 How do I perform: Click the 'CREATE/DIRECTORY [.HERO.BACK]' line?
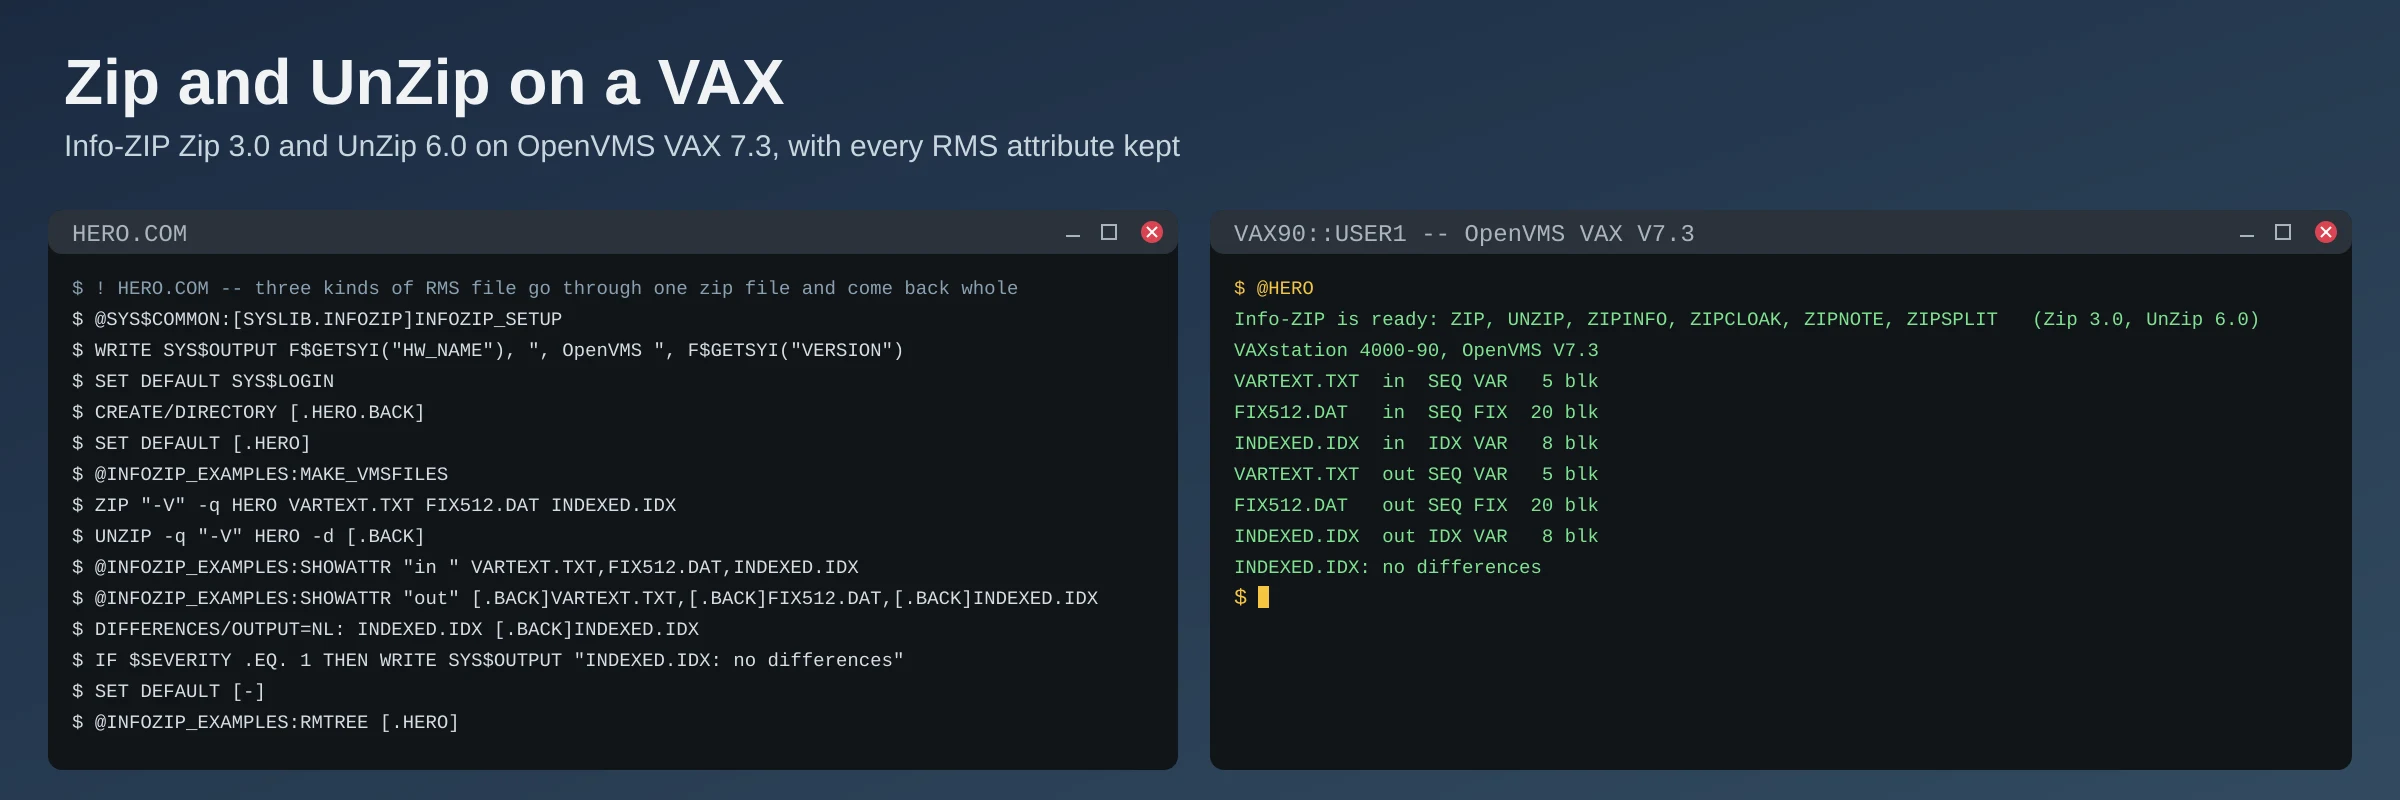(248, 412)
